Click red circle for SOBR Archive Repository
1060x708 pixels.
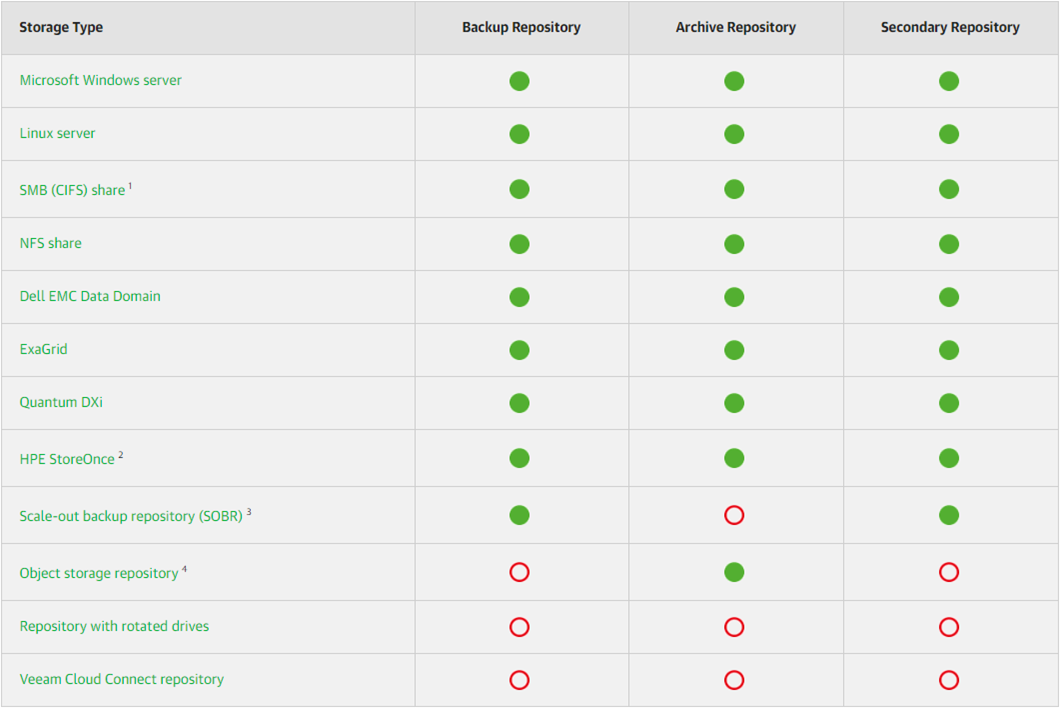coord(734,515)
